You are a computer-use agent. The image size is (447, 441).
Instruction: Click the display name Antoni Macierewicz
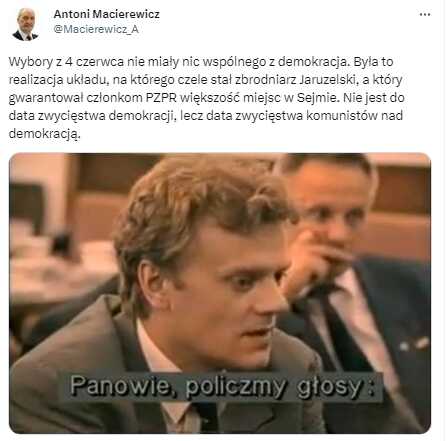(x=106, y=14)
